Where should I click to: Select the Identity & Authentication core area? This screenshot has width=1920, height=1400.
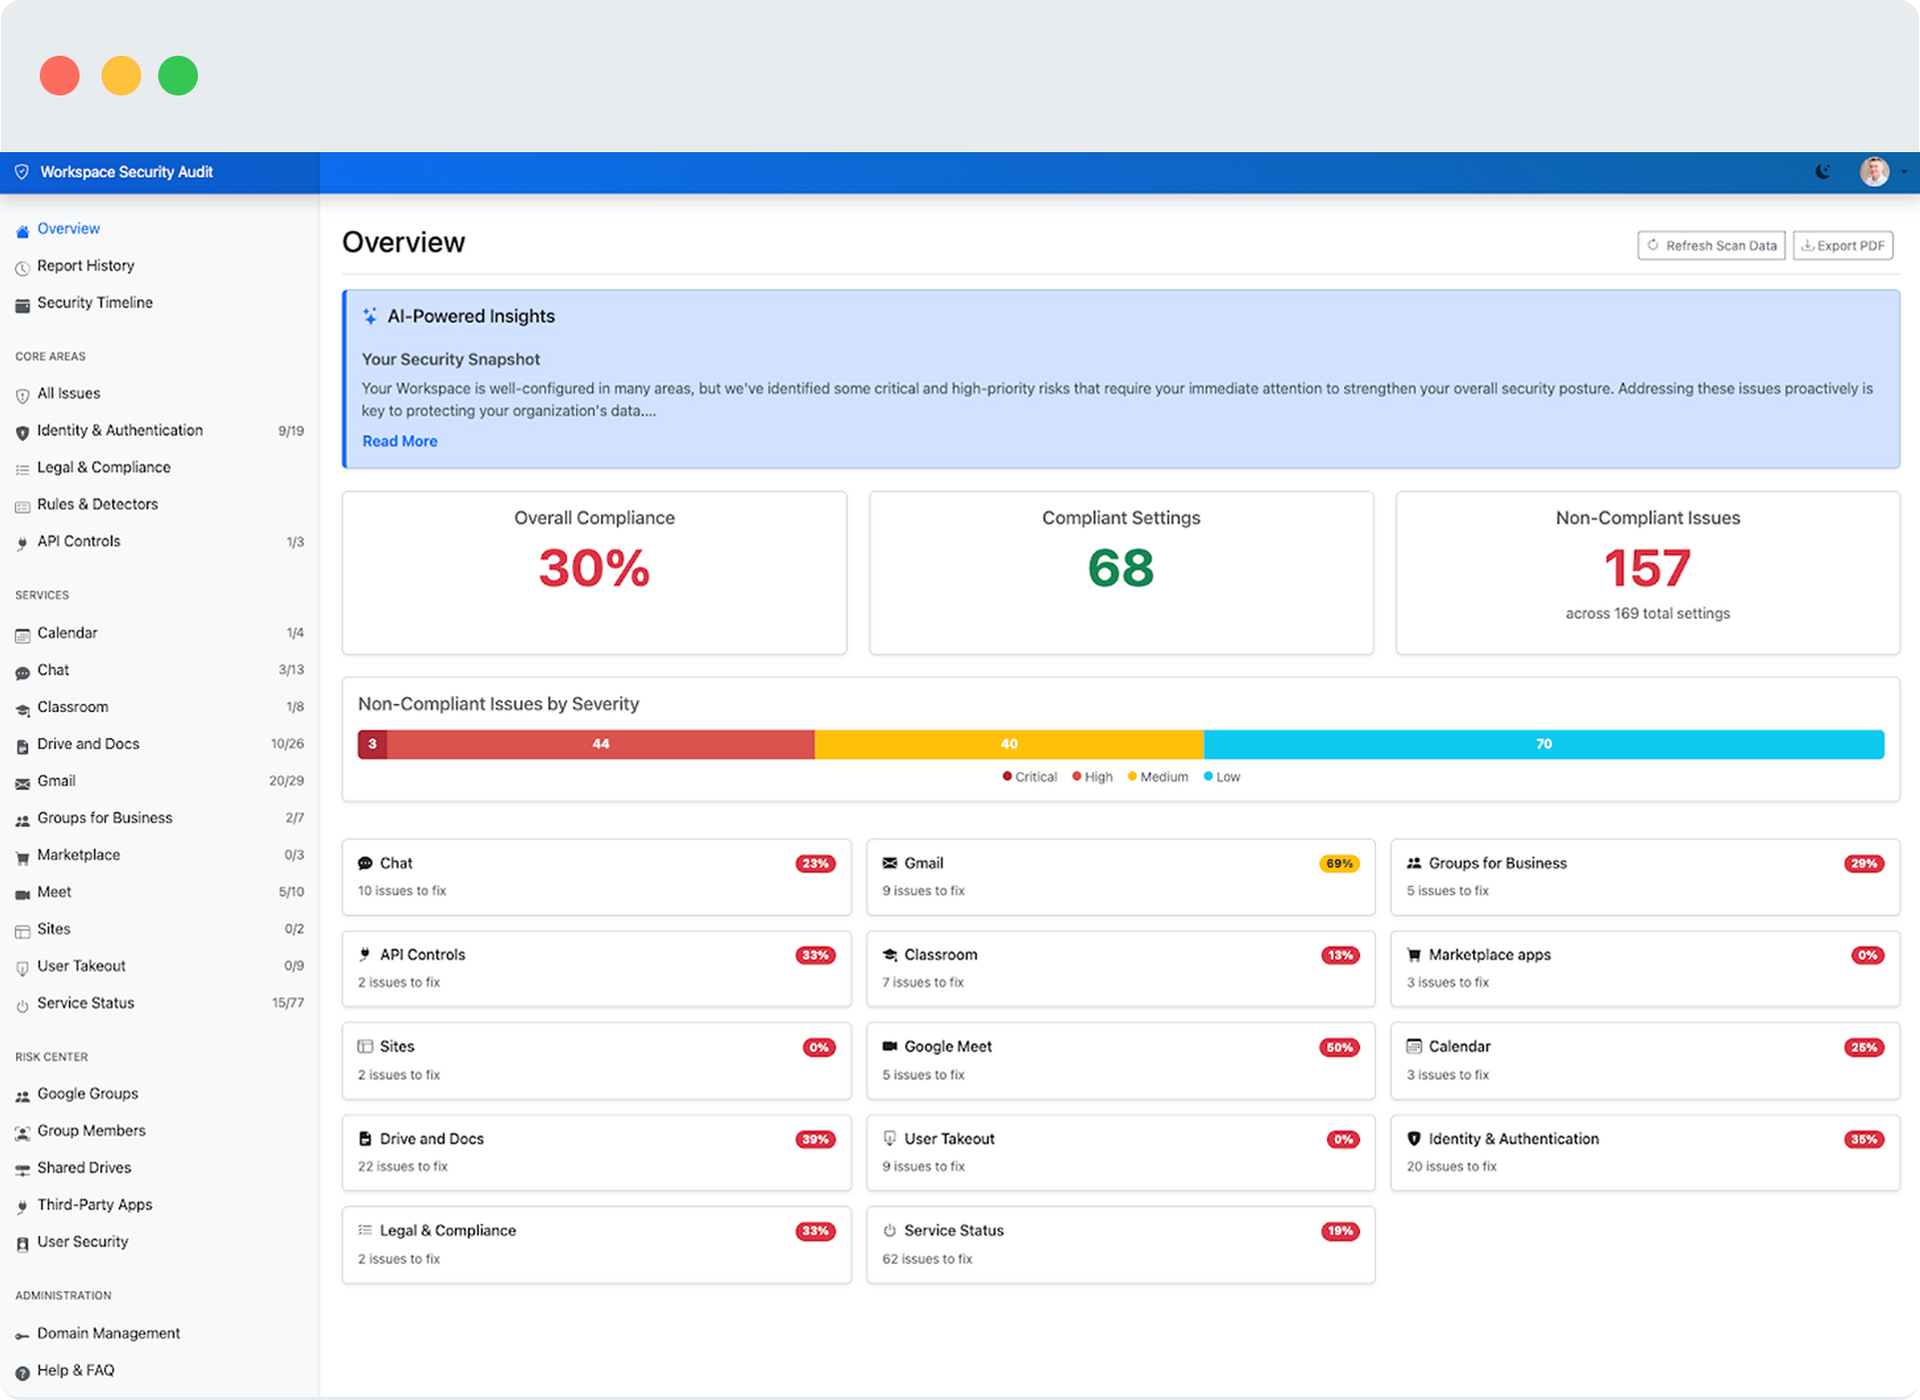pos(120,430)
